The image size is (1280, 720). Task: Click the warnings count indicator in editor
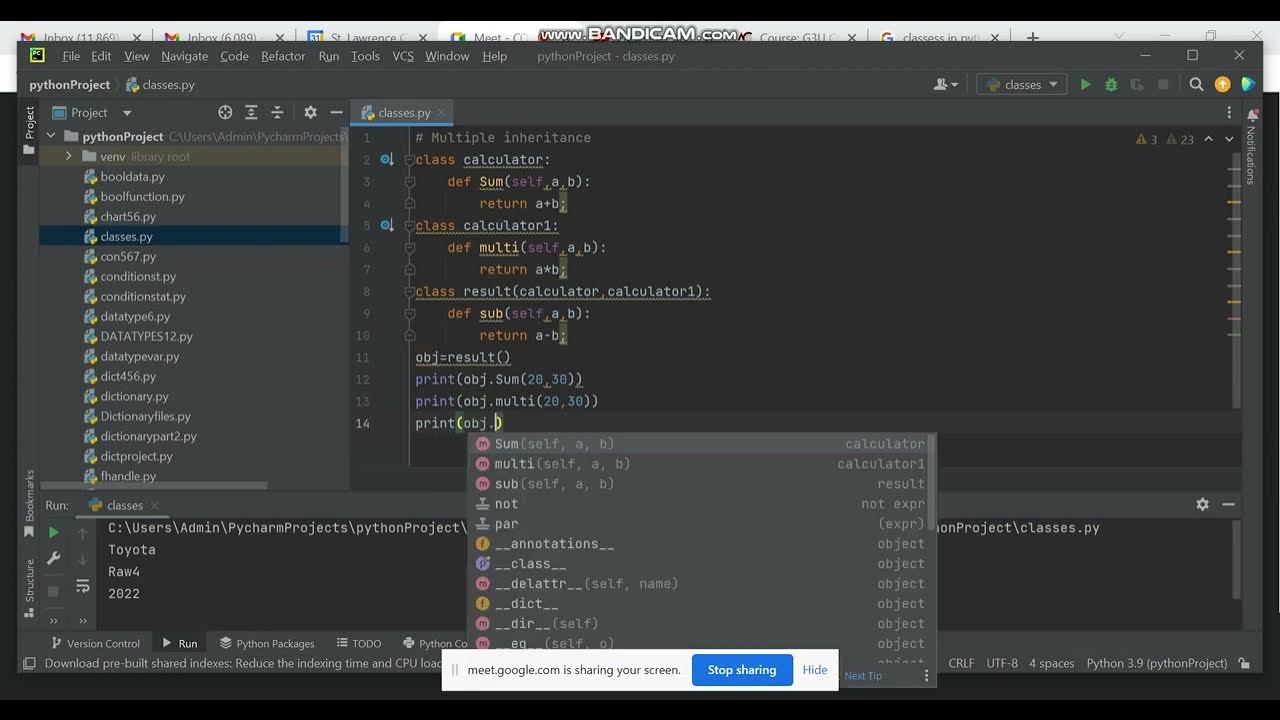coord(1147,139)
